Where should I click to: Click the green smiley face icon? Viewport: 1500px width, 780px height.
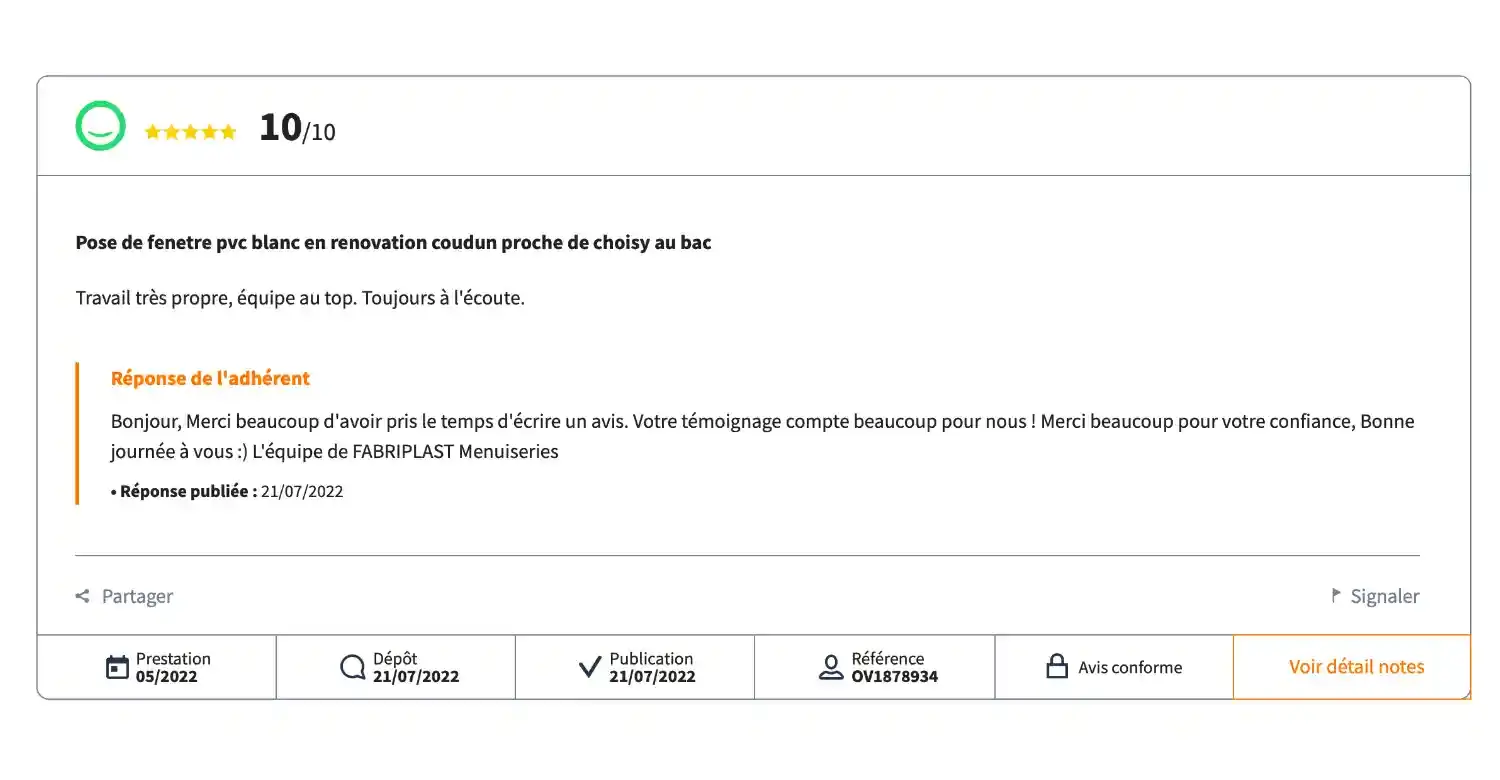(101, 127)
